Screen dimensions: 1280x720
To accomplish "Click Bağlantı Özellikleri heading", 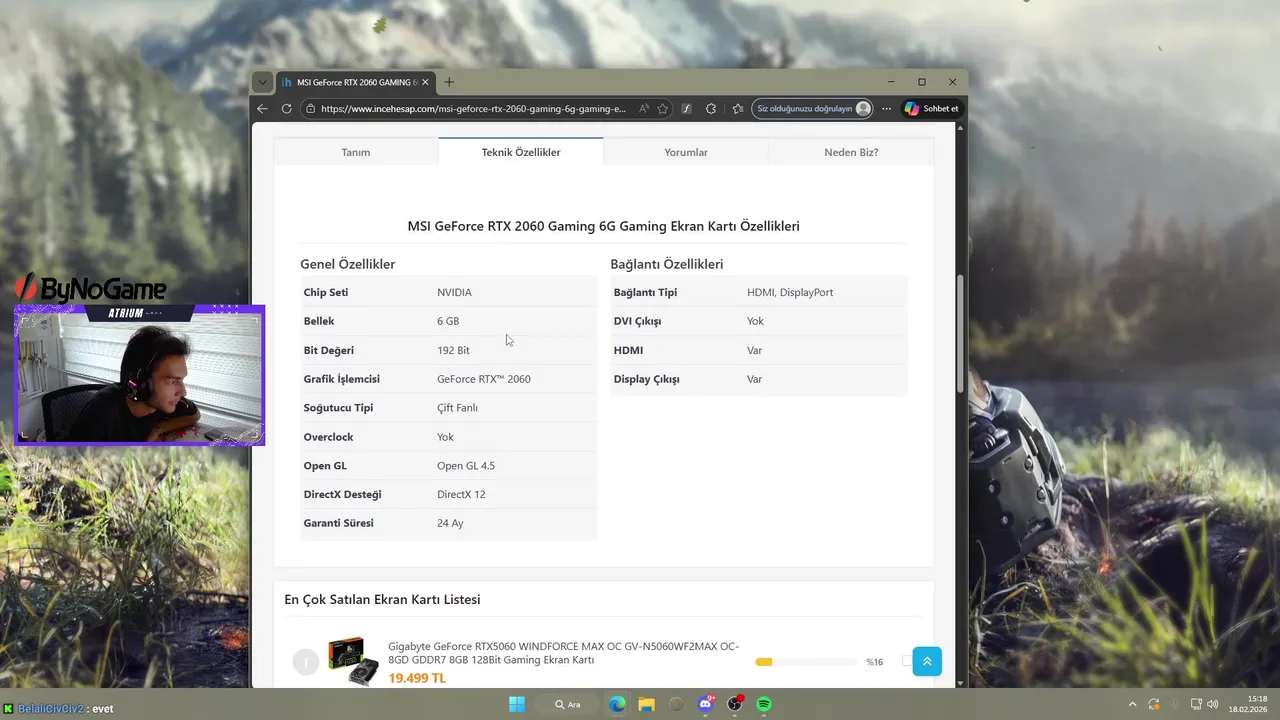I will [667, 264].
